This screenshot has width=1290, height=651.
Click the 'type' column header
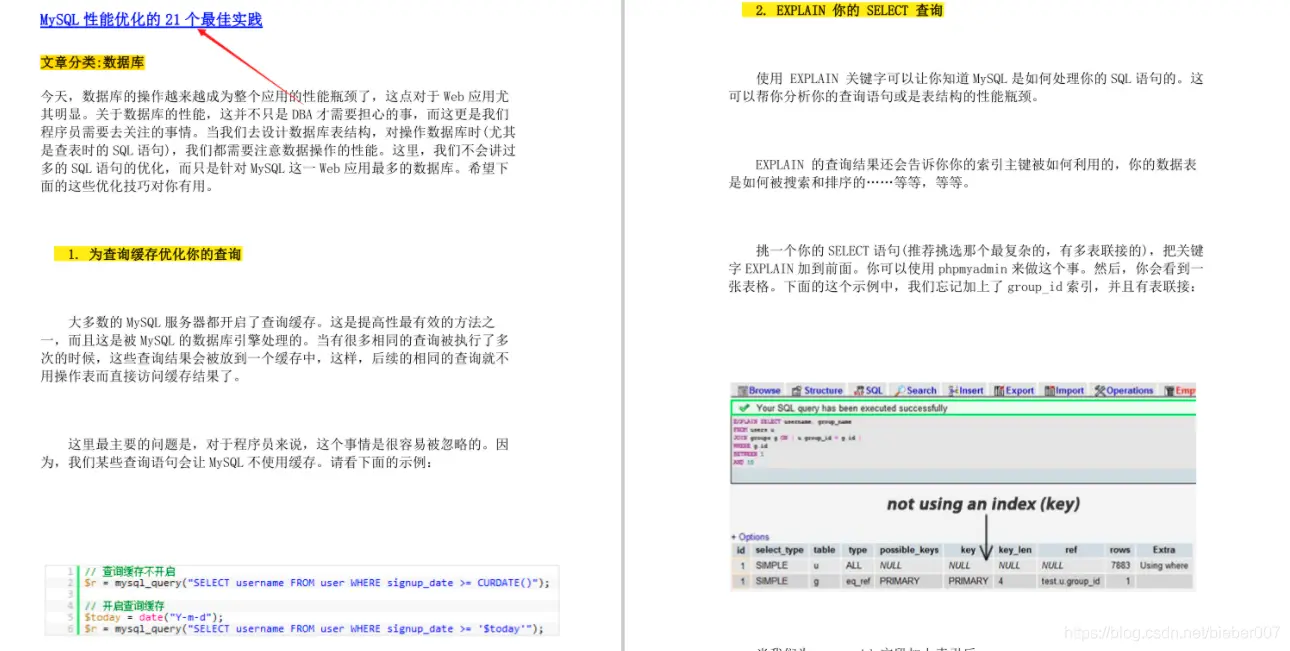pyautogui.click(x=858, y=550)
